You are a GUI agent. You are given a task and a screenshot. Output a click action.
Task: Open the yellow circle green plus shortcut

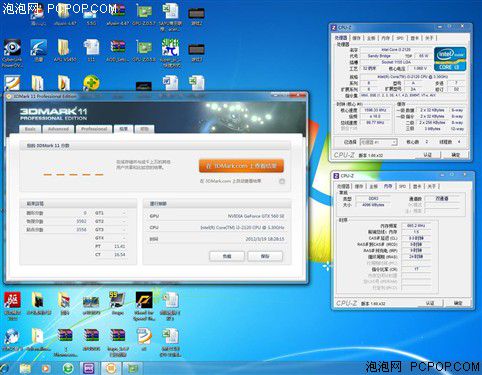pos(91,82)
